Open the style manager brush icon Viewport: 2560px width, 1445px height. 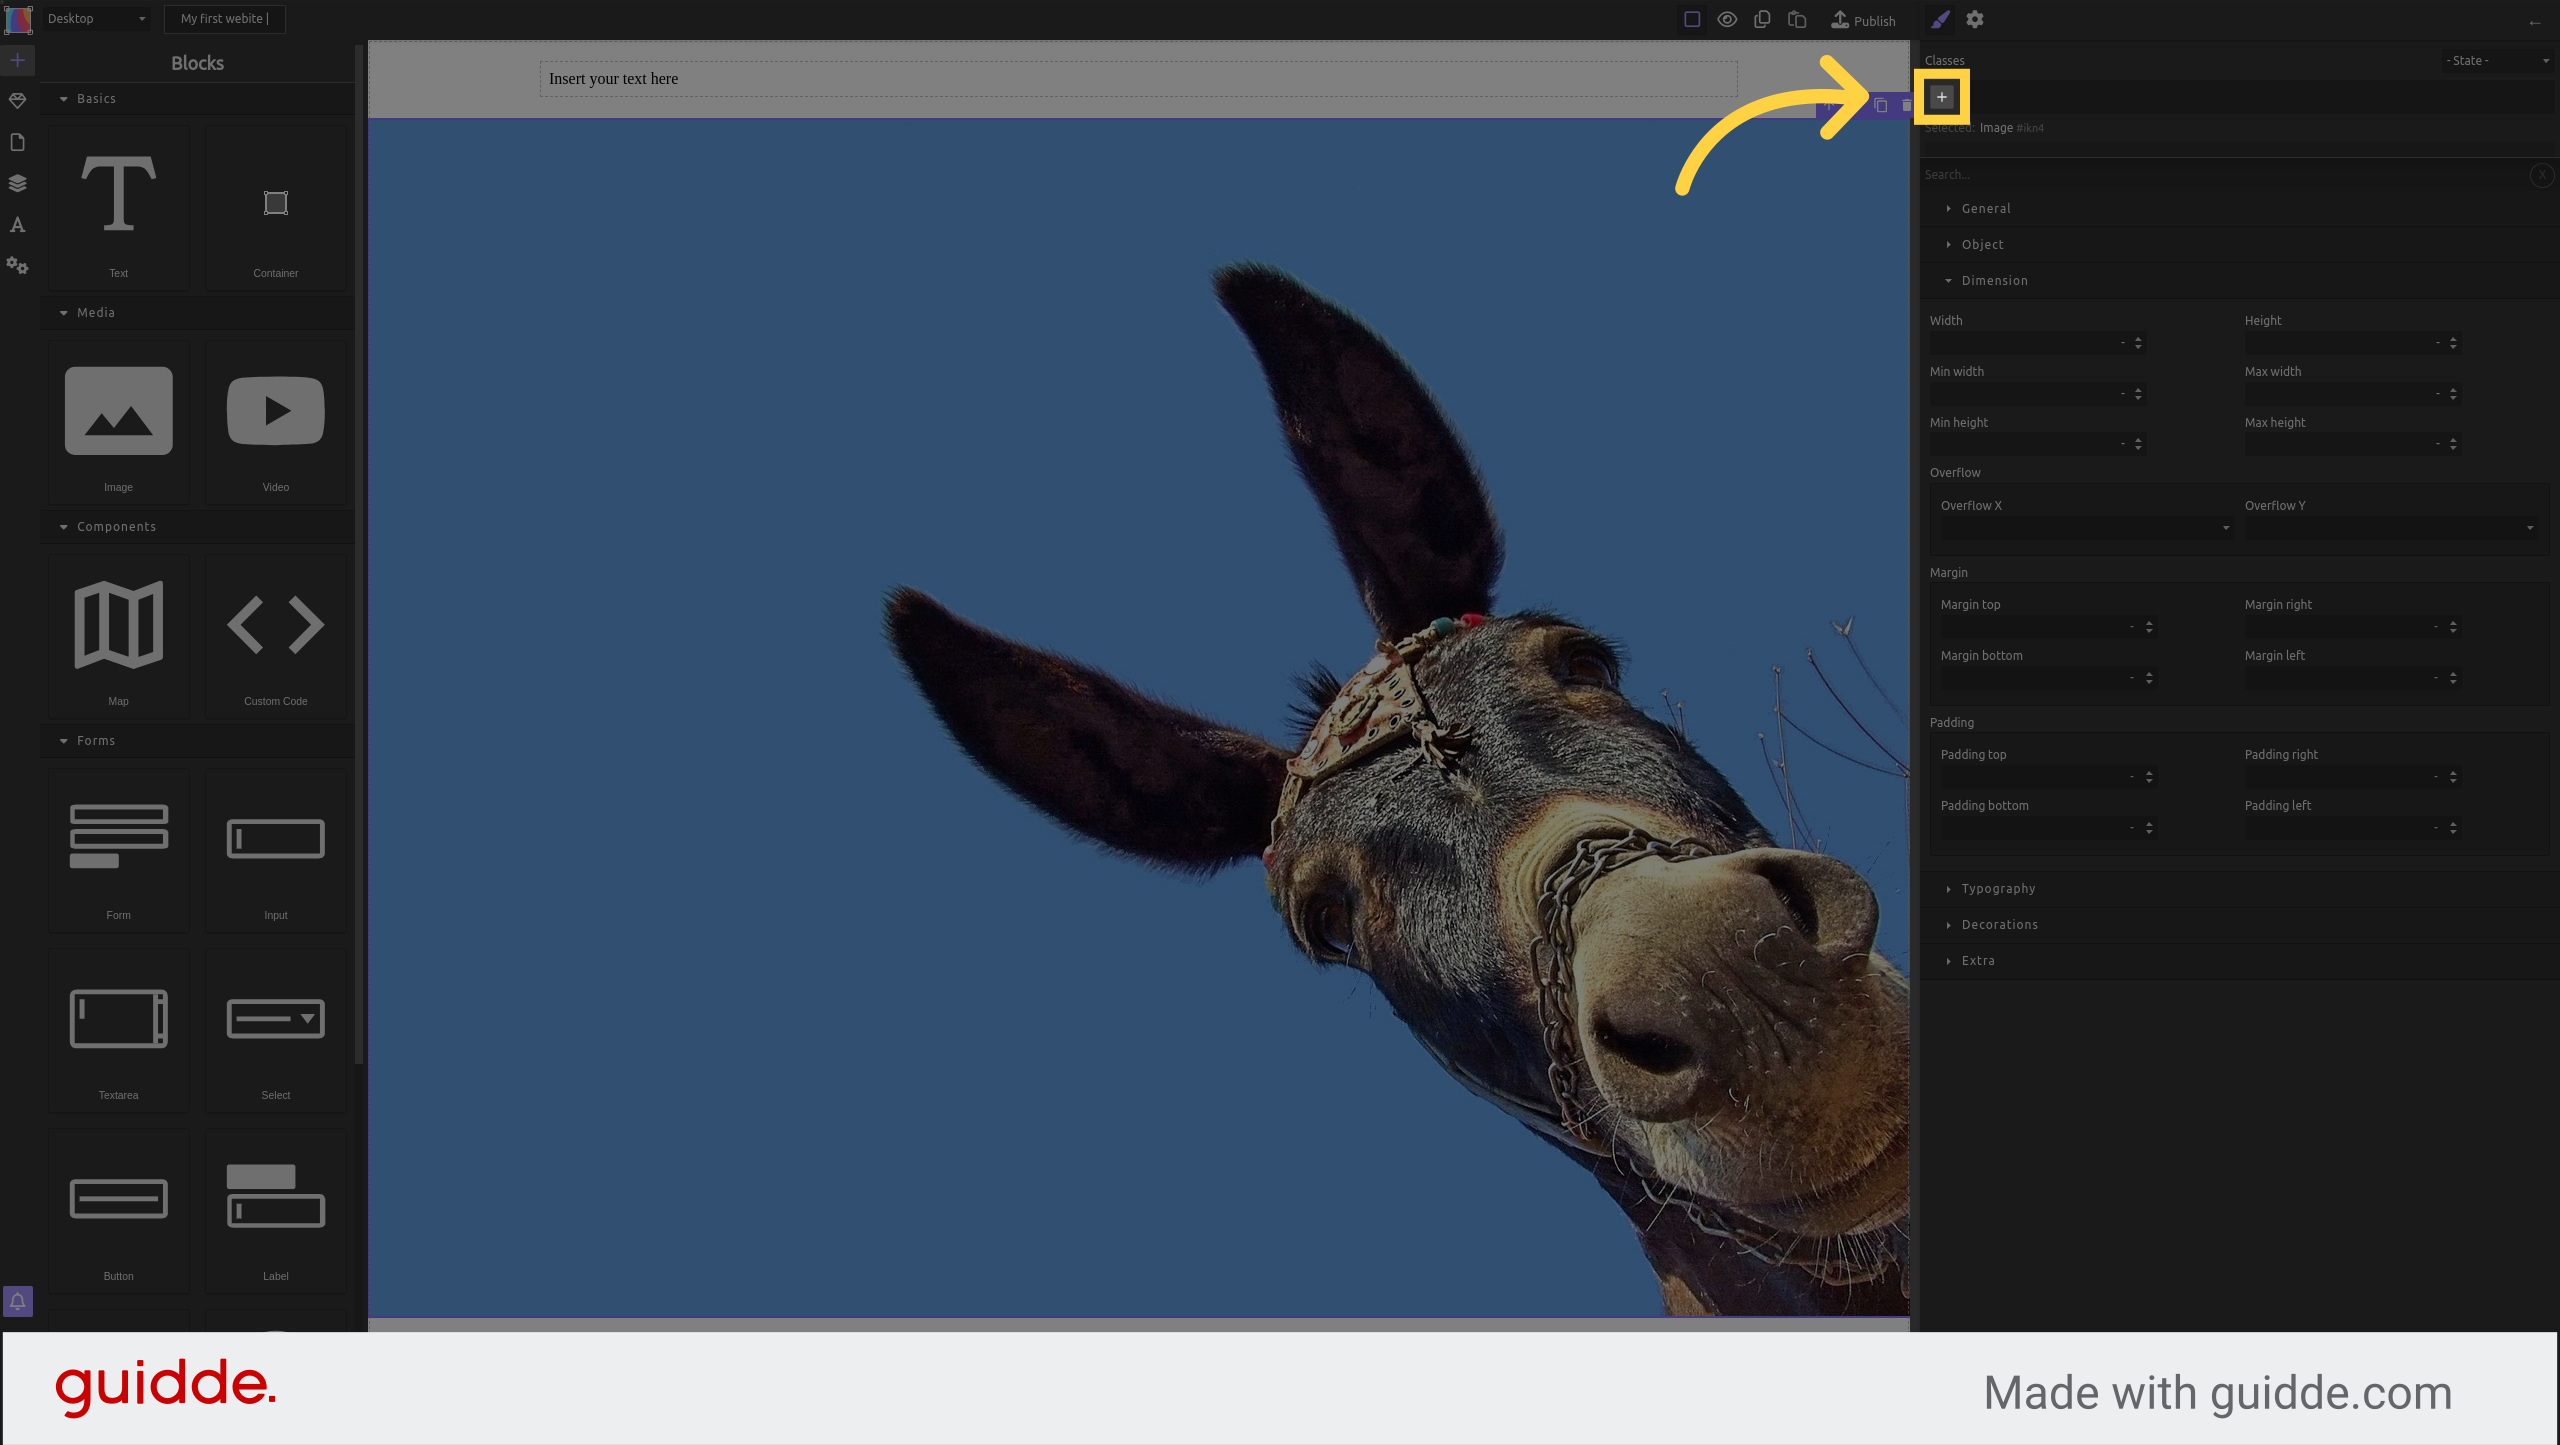1940,20
